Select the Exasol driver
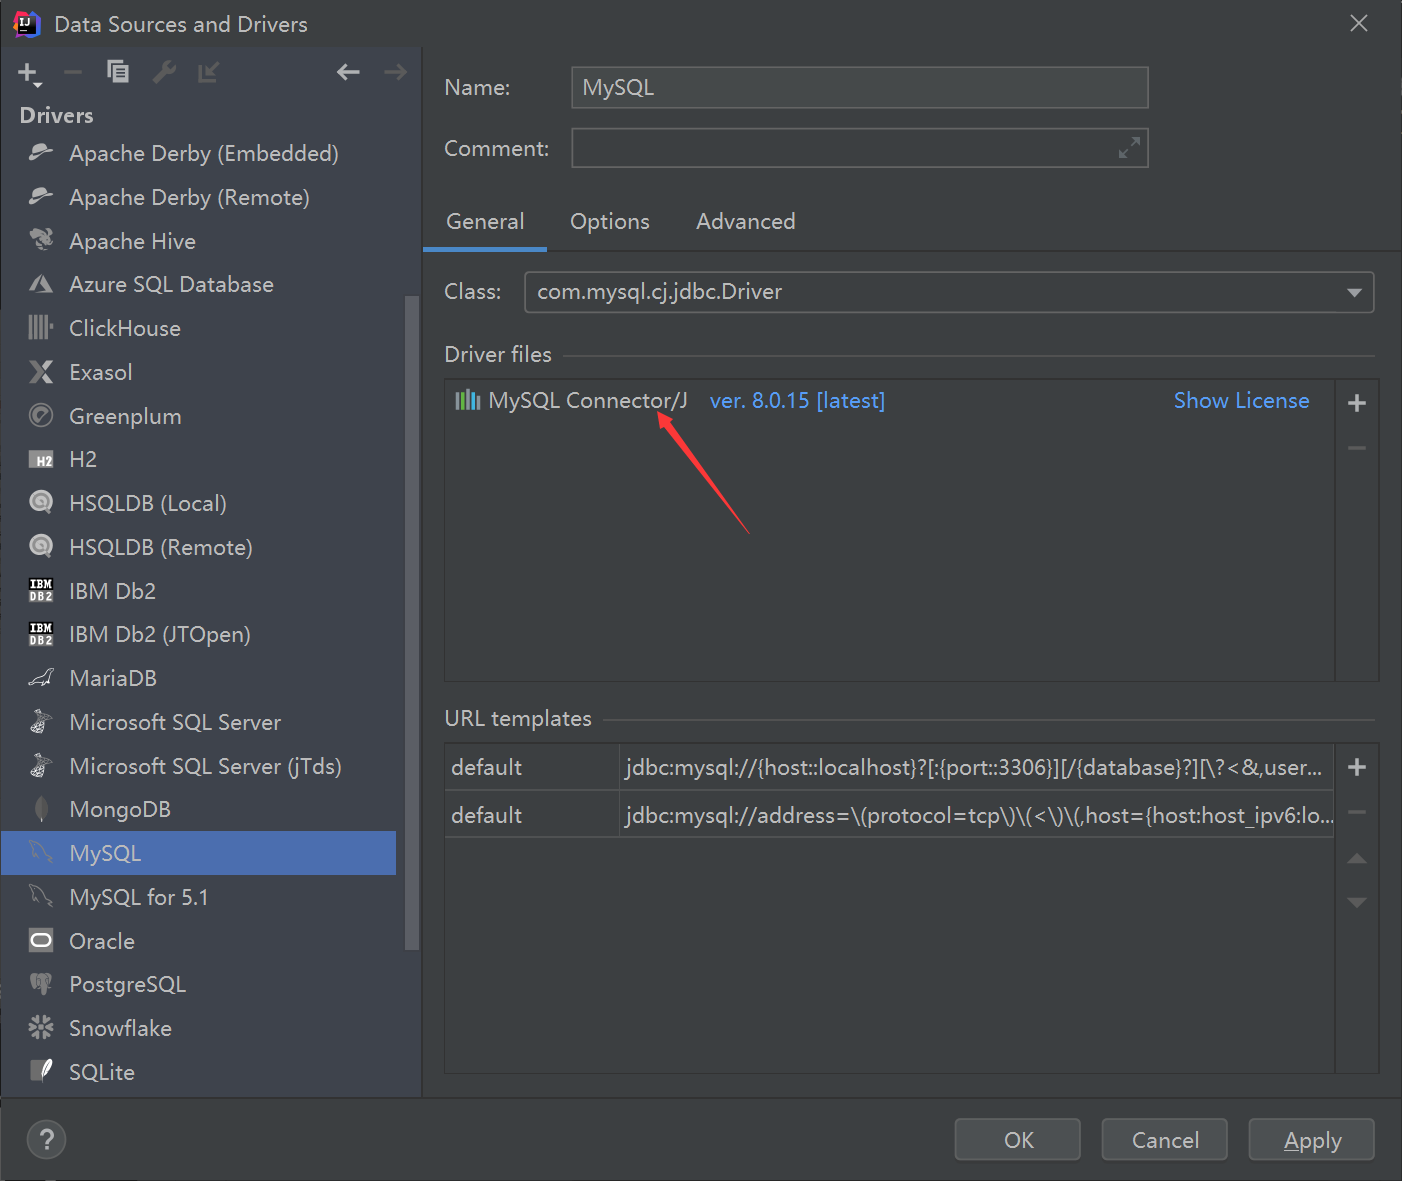Screen dimensions: 1402x1181 (x=198, y=372)
